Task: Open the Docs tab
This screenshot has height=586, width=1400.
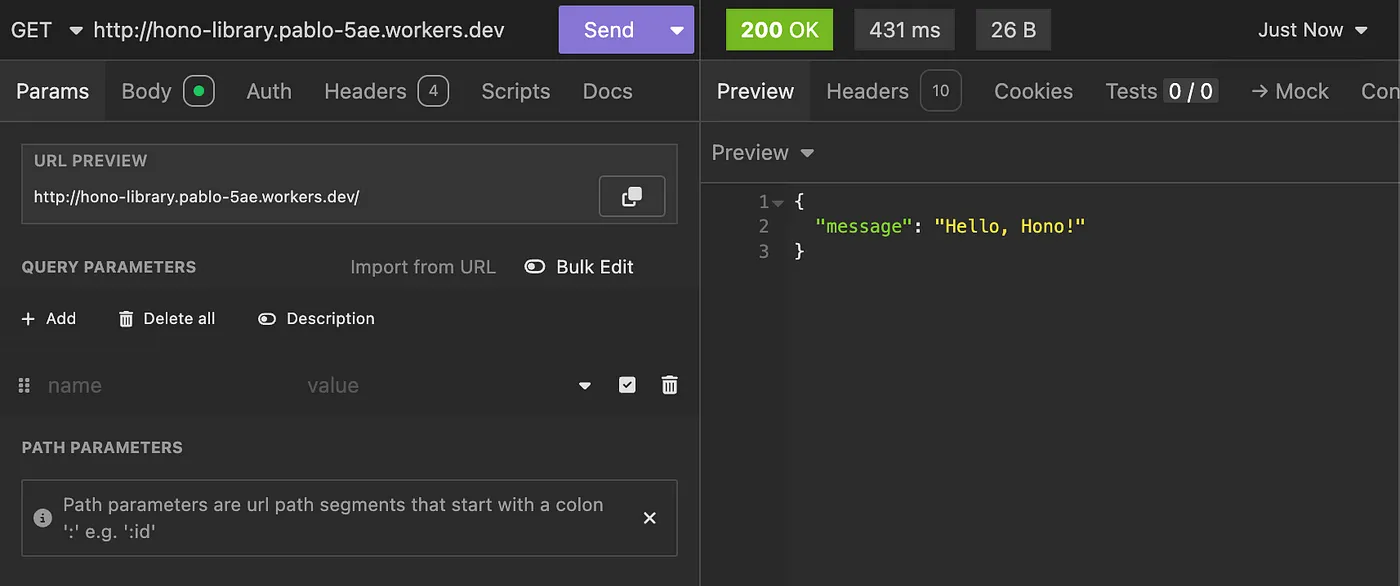Action: click(x=607, y=91)
